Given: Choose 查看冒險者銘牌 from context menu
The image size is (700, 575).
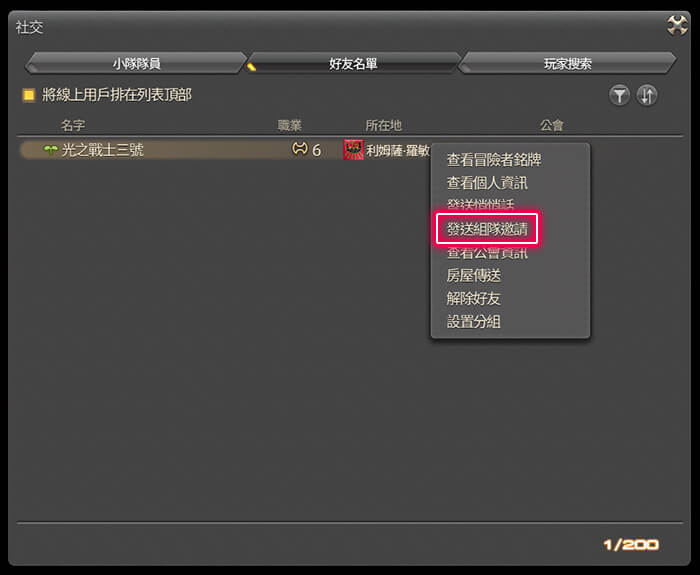Looking at the screenshot, I should (x=494, y=160).
